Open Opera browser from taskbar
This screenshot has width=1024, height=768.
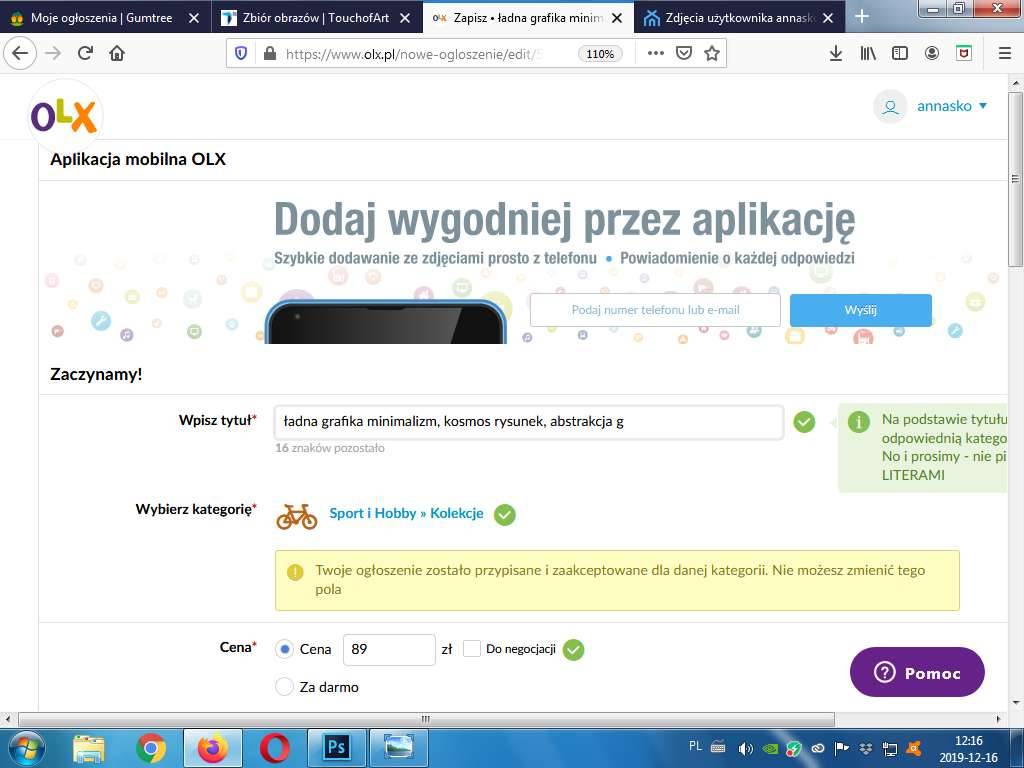point(275,747)
